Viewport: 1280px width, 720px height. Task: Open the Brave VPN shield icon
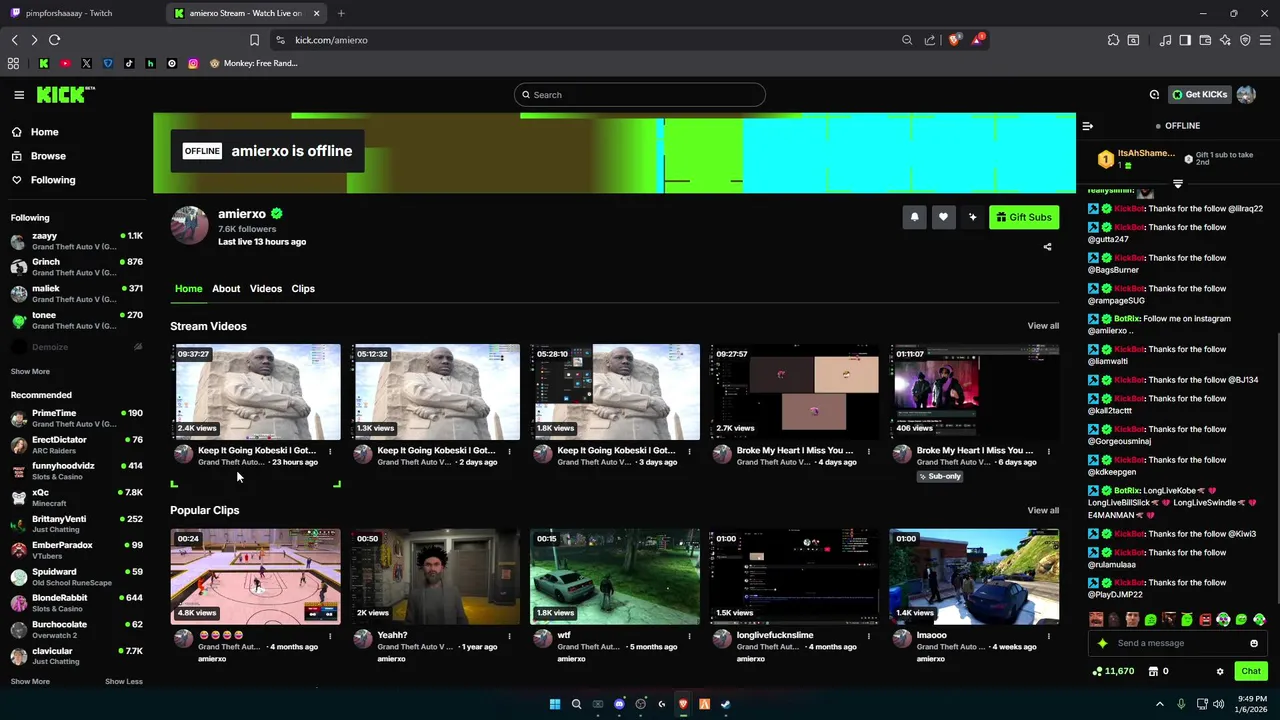(1245, 40)
